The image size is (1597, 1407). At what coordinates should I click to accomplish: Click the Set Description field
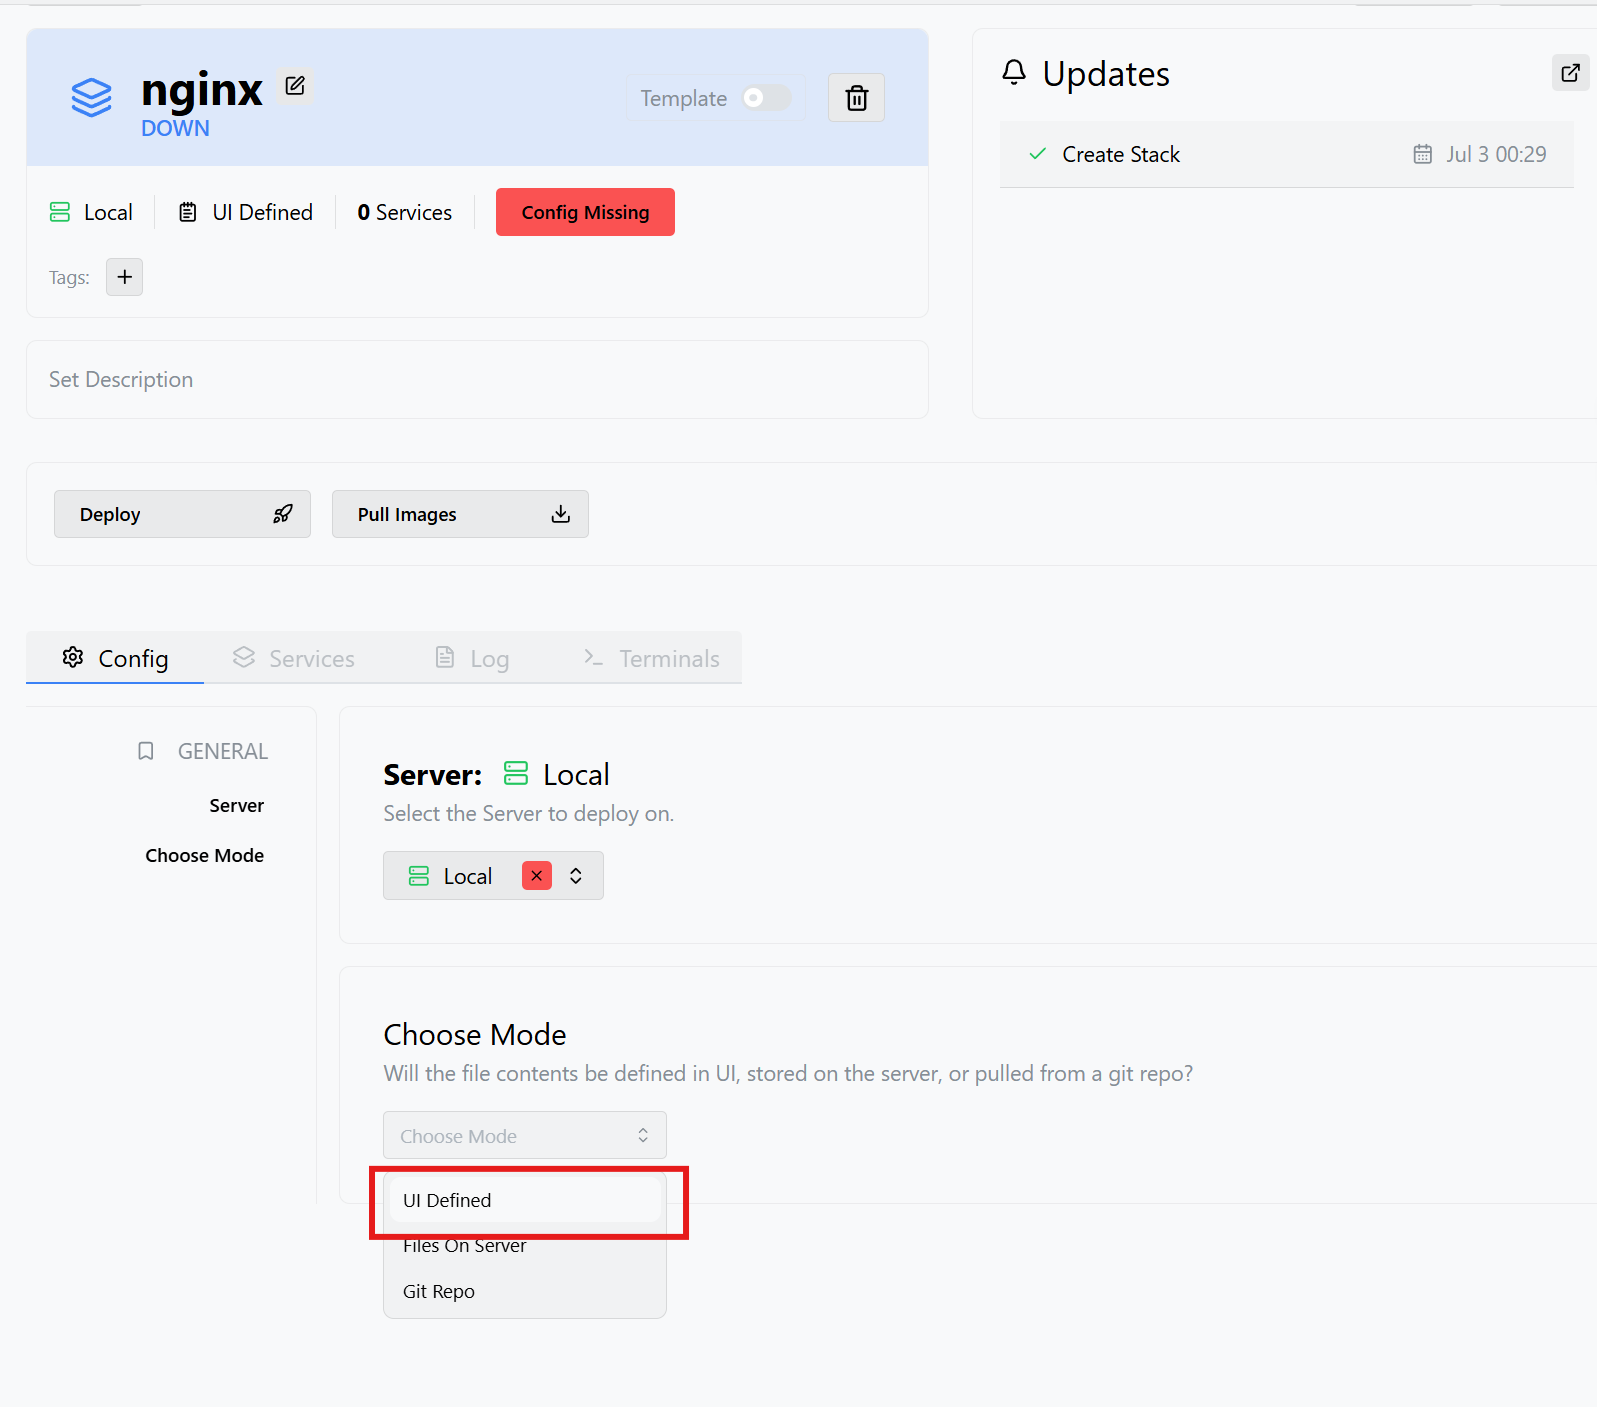coord(477,379)
